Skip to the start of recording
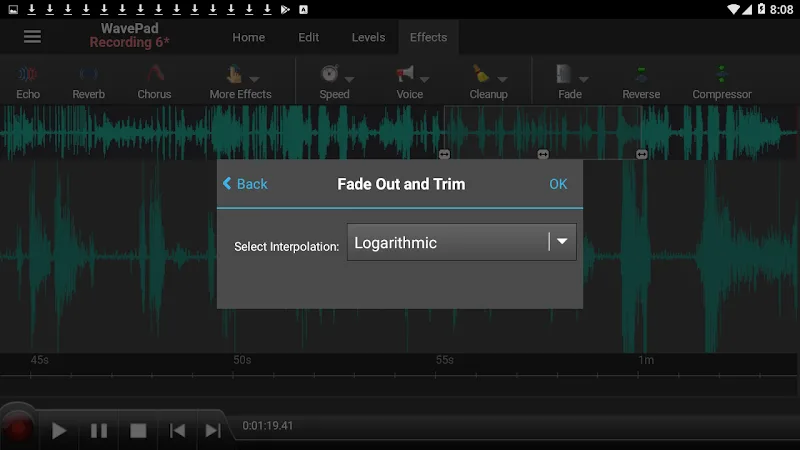Image resolution: width=800 pixels, height=450 pixels. [x=177, y=430]
